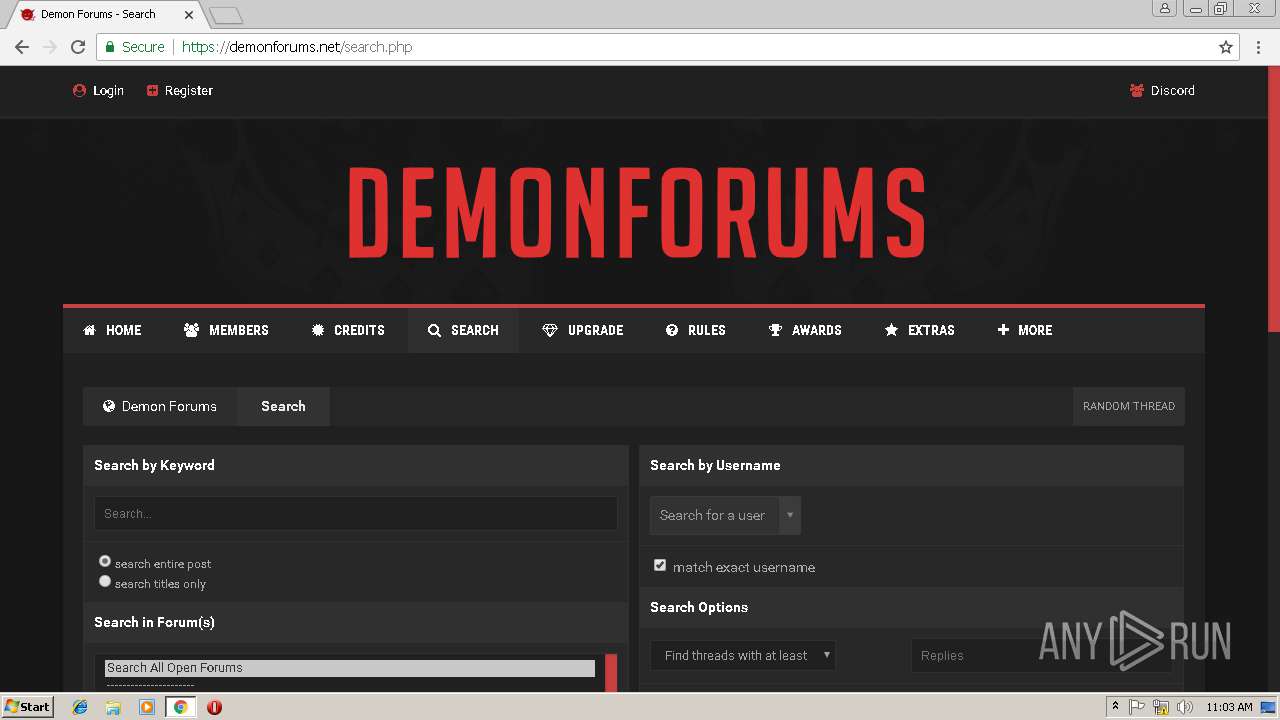The width and height of the screenshot is (1280, 720).
Task: Reload the page with refresh icon
Action: [78, 47]
